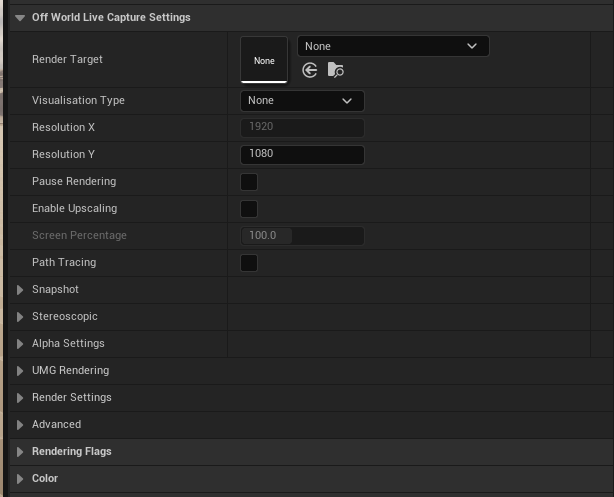
Task: Open the Render Target asset dropdown
Action: (393, 46)
